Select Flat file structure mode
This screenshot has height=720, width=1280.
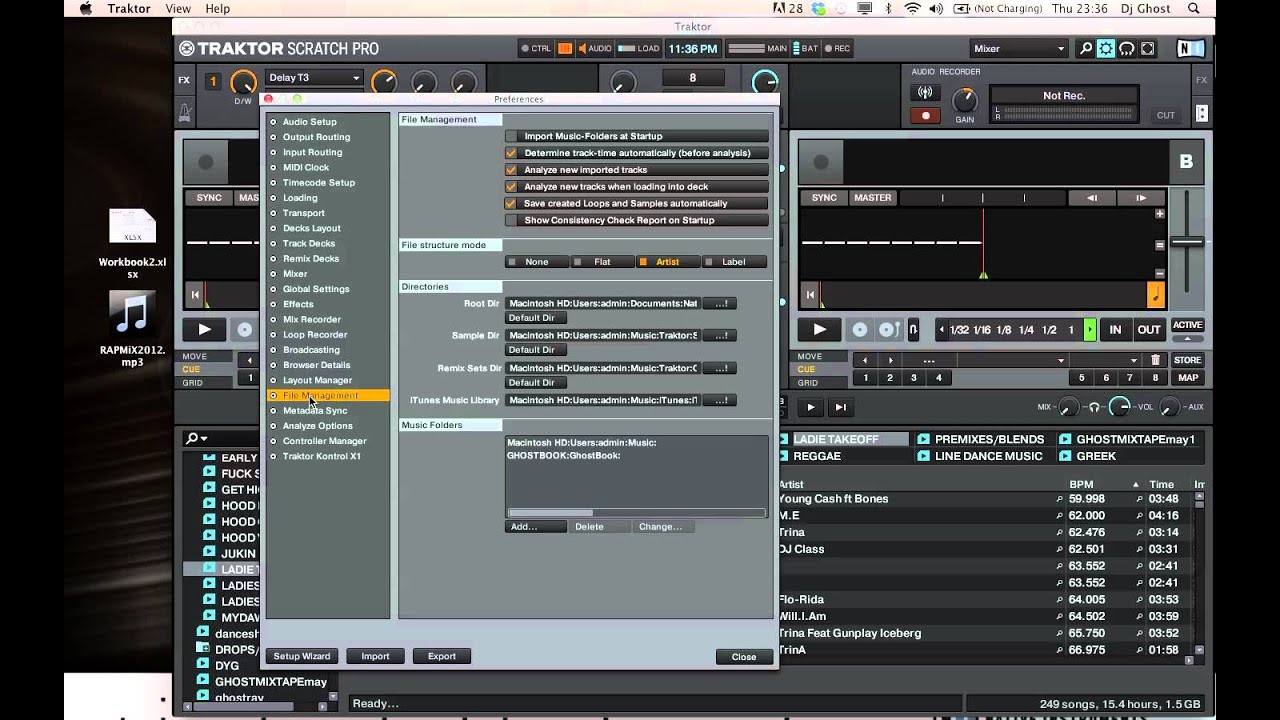(602, 262)
